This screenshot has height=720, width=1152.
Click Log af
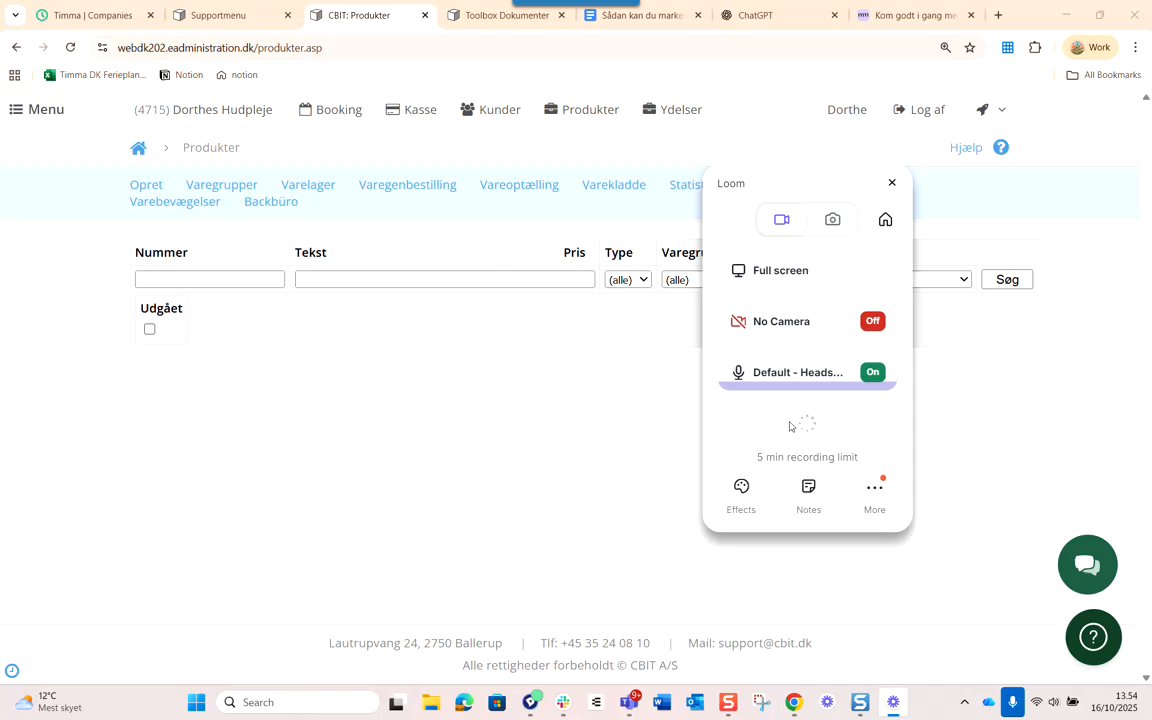point(918,109)
